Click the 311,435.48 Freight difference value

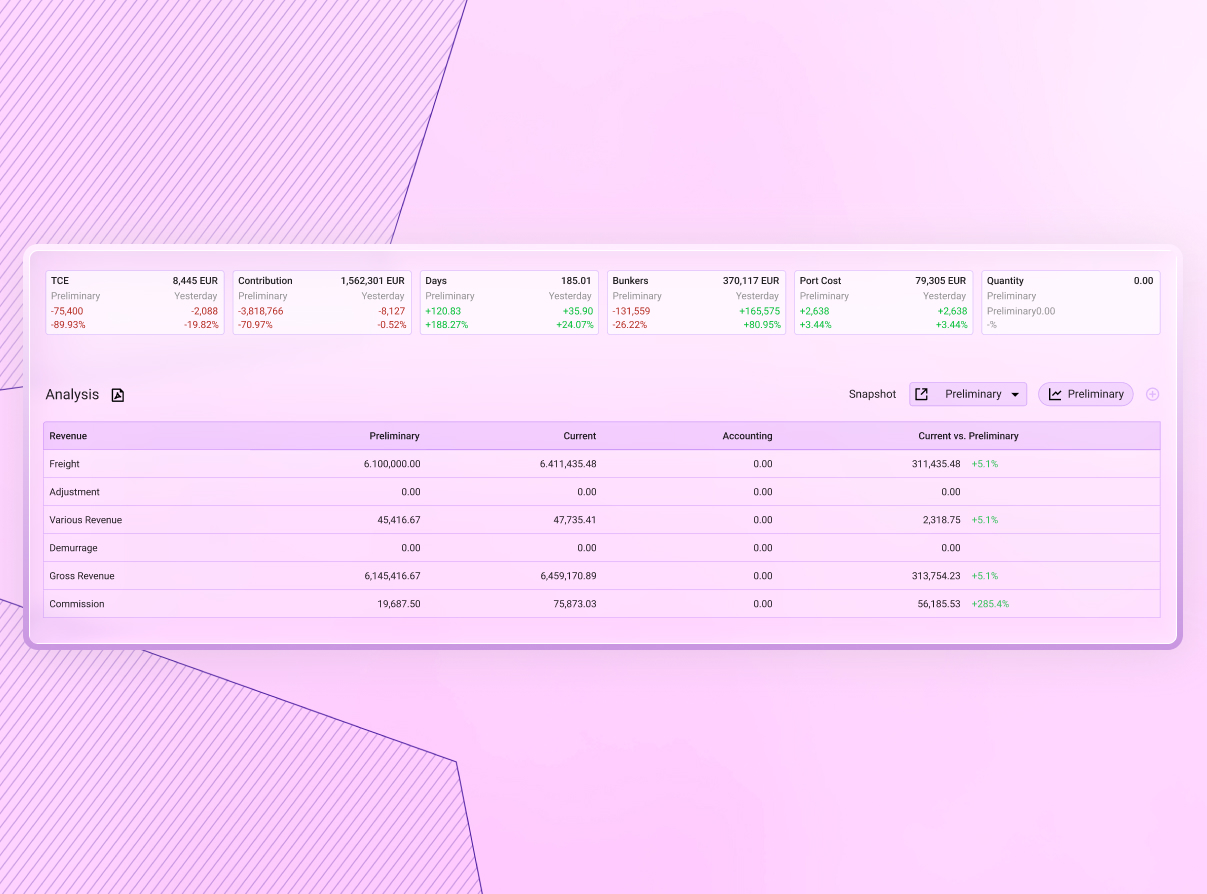[938, 464]
